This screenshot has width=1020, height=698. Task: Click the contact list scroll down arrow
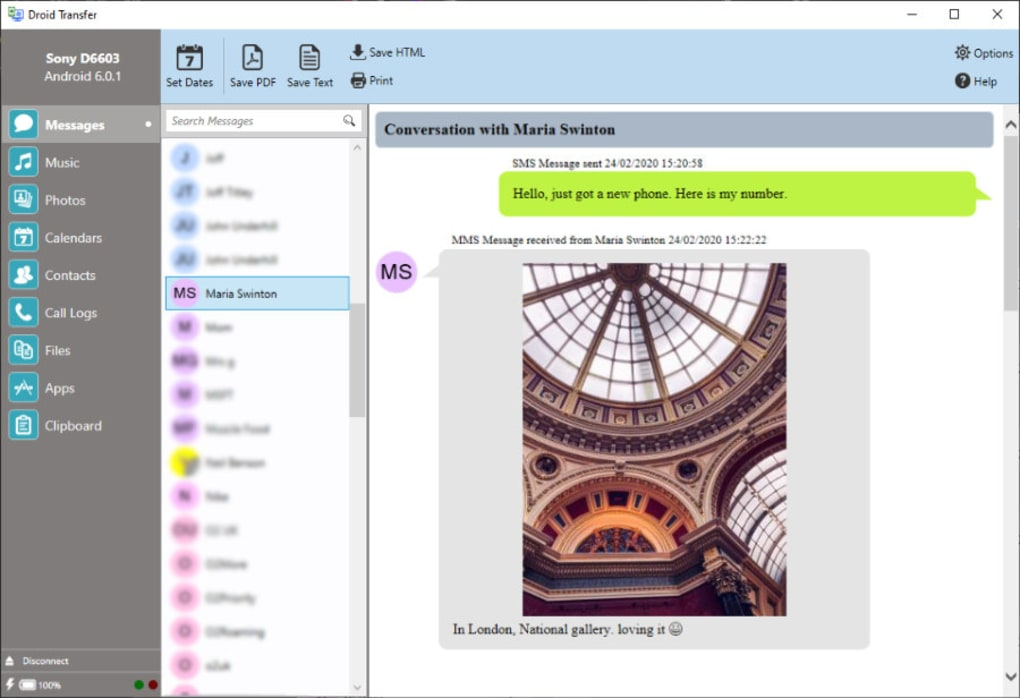tap(358, 687)
